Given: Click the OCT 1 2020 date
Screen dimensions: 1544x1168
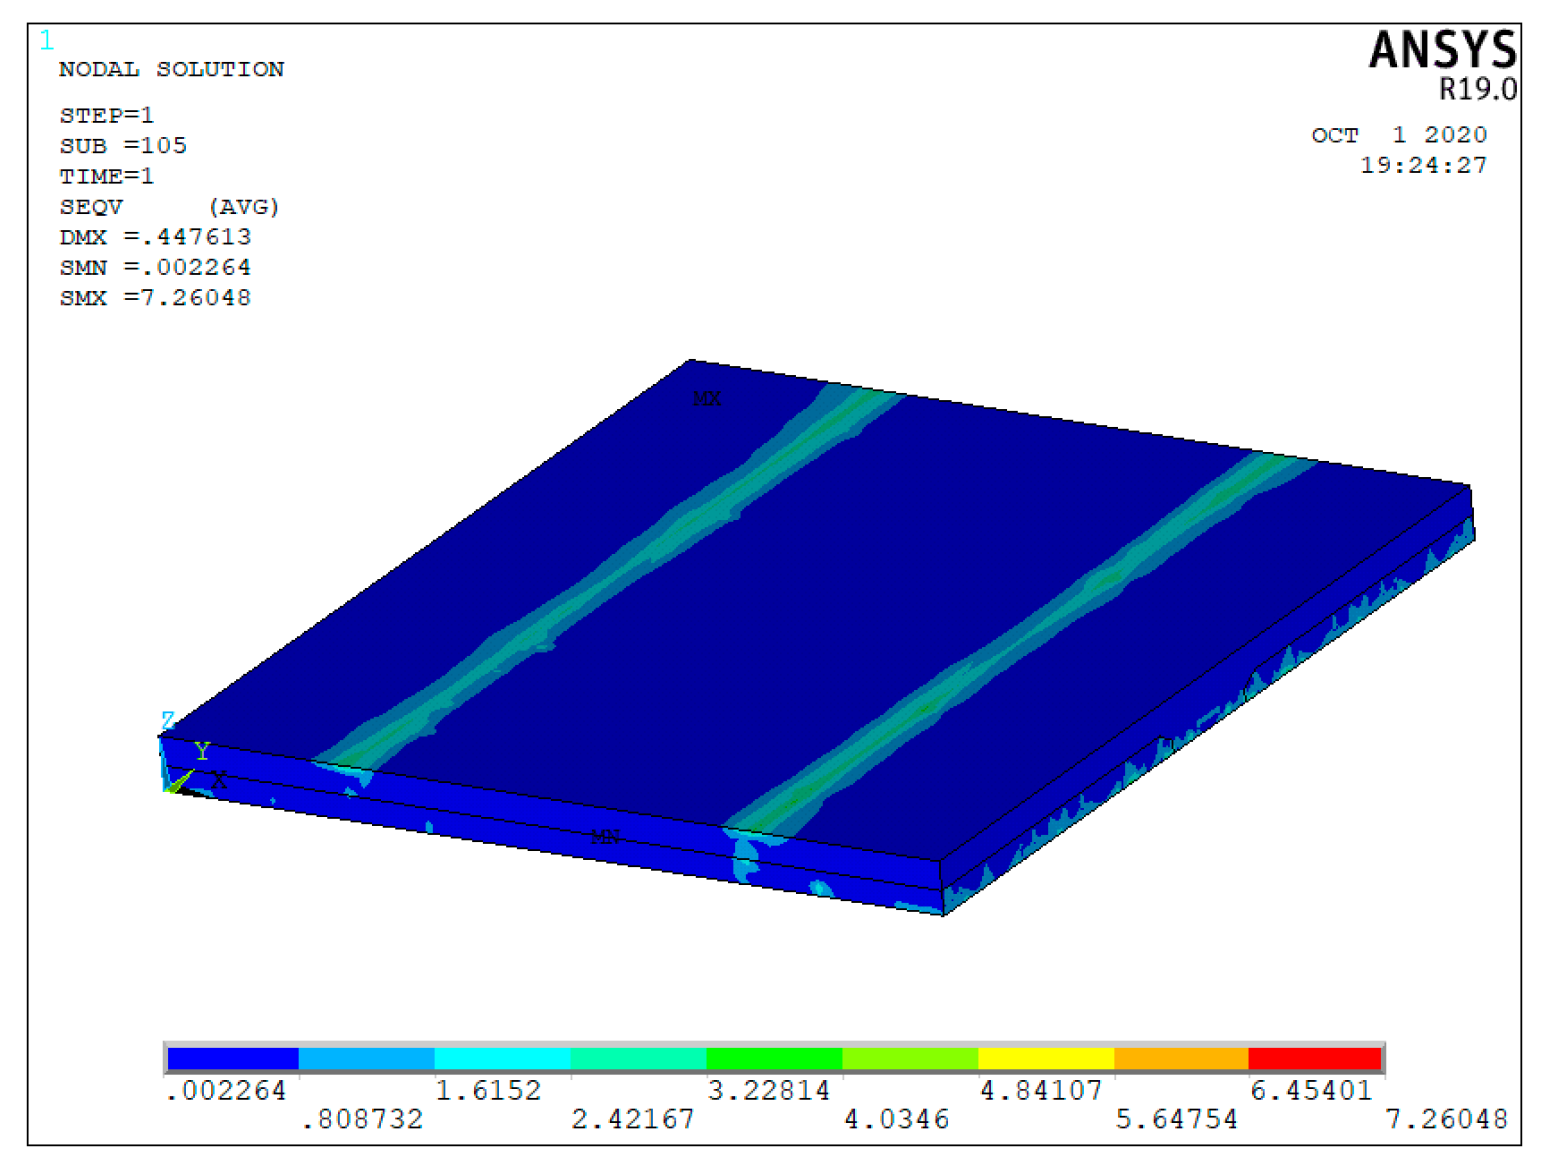Looking at the screenshot, I should (x=1400, y=135).
